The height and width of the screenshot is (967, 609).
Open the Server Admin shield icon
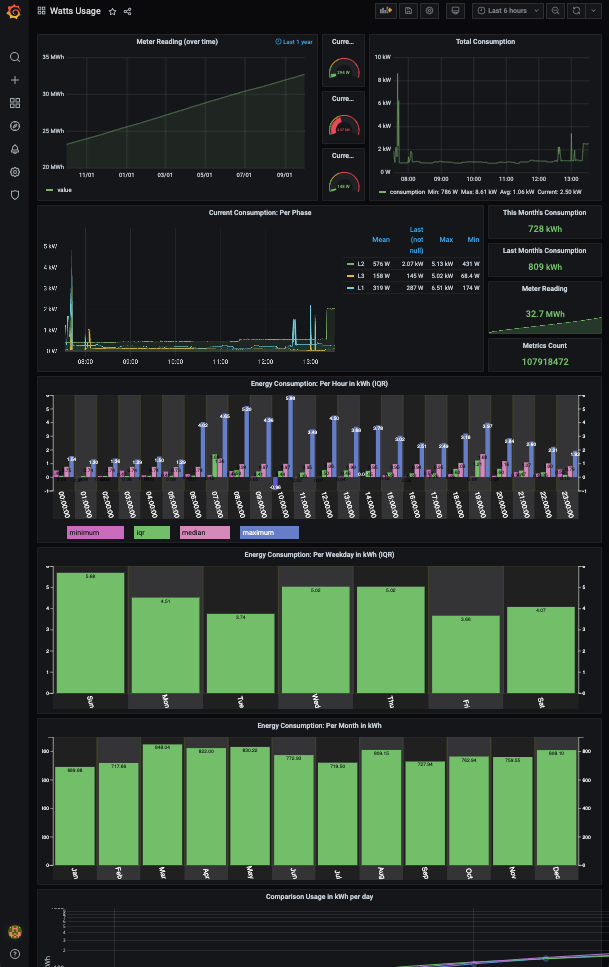coord(15,195)
